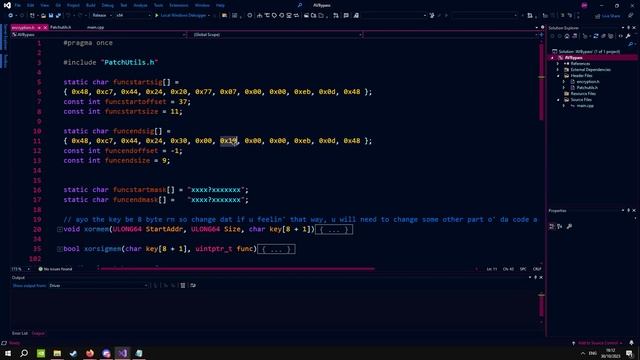Select PatchUtils.h in Solution Explorer
The width and height of the screenshot is (640, 360).
pyautogui.click(x=587, y=88)
